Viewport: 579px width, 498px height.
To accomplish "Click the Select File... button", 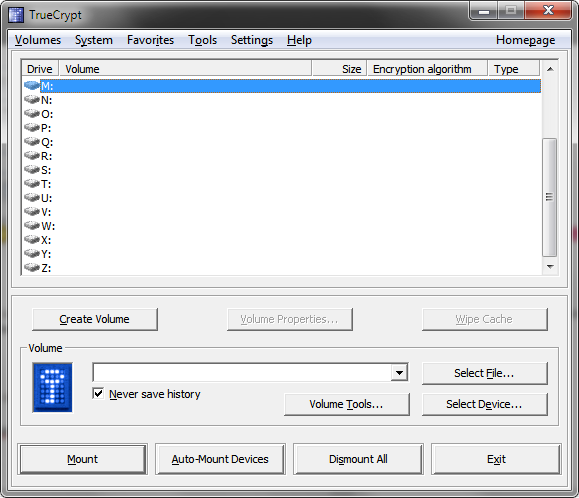I will tap(484, 373).
